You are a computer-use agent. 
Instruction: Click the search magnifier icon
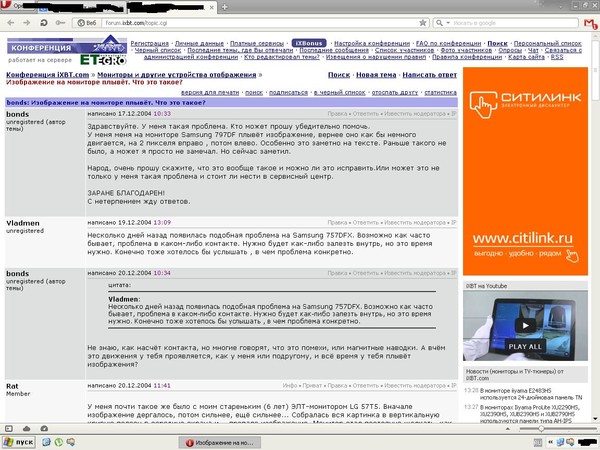coord(440,23)
